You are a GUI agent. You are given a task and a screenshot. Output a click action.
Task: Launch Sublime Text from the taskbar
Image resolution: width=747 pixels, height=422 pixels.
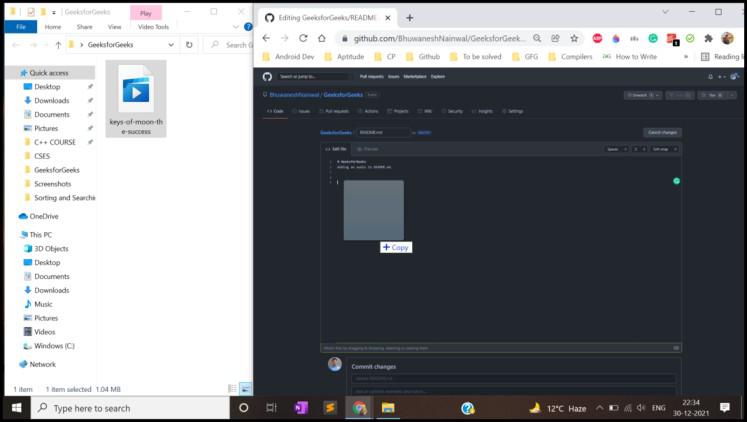tap(330, 408)
